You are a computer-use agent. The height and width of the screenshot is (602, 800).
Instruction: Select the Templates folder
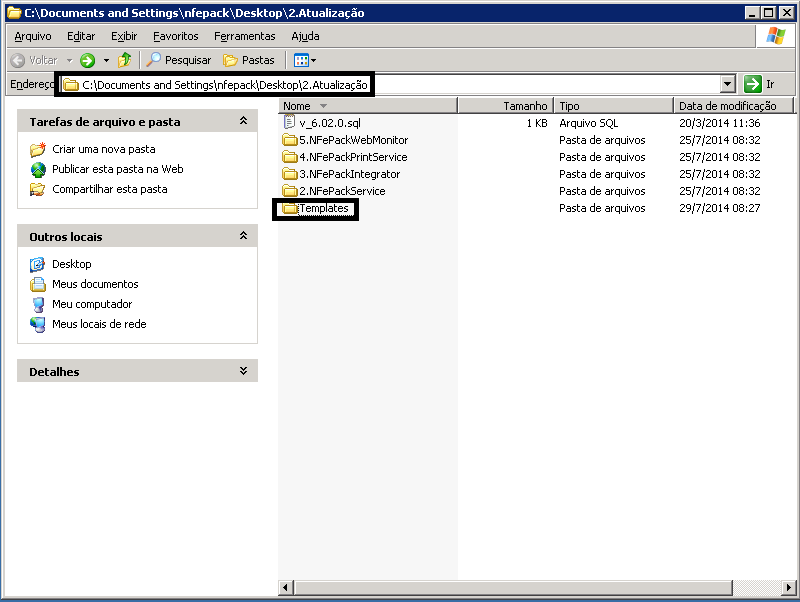point(322,208)
